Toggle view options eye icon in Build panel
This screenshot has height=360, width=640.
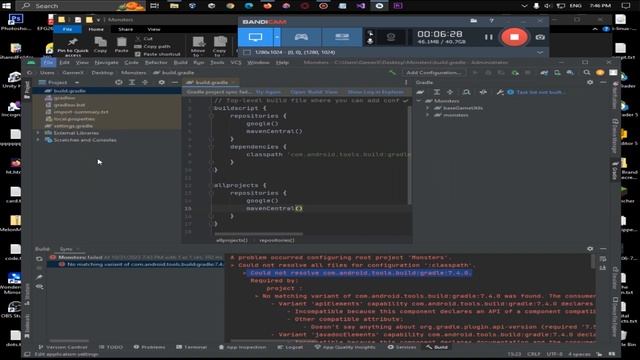39,287
